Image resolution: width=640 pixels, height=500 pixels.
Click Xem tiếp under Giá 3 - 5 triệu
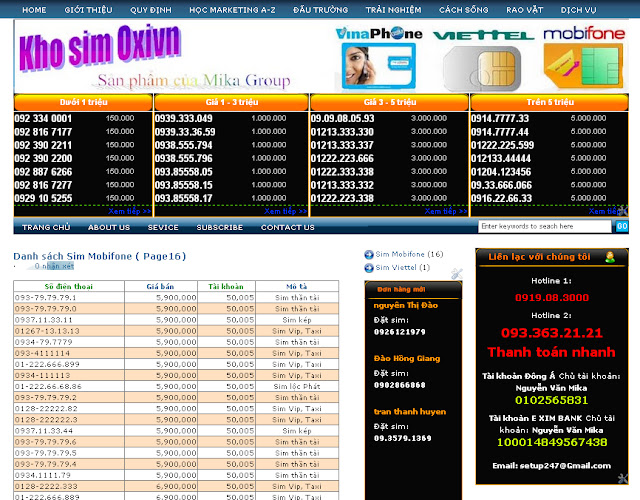click(x=446, y=211)
